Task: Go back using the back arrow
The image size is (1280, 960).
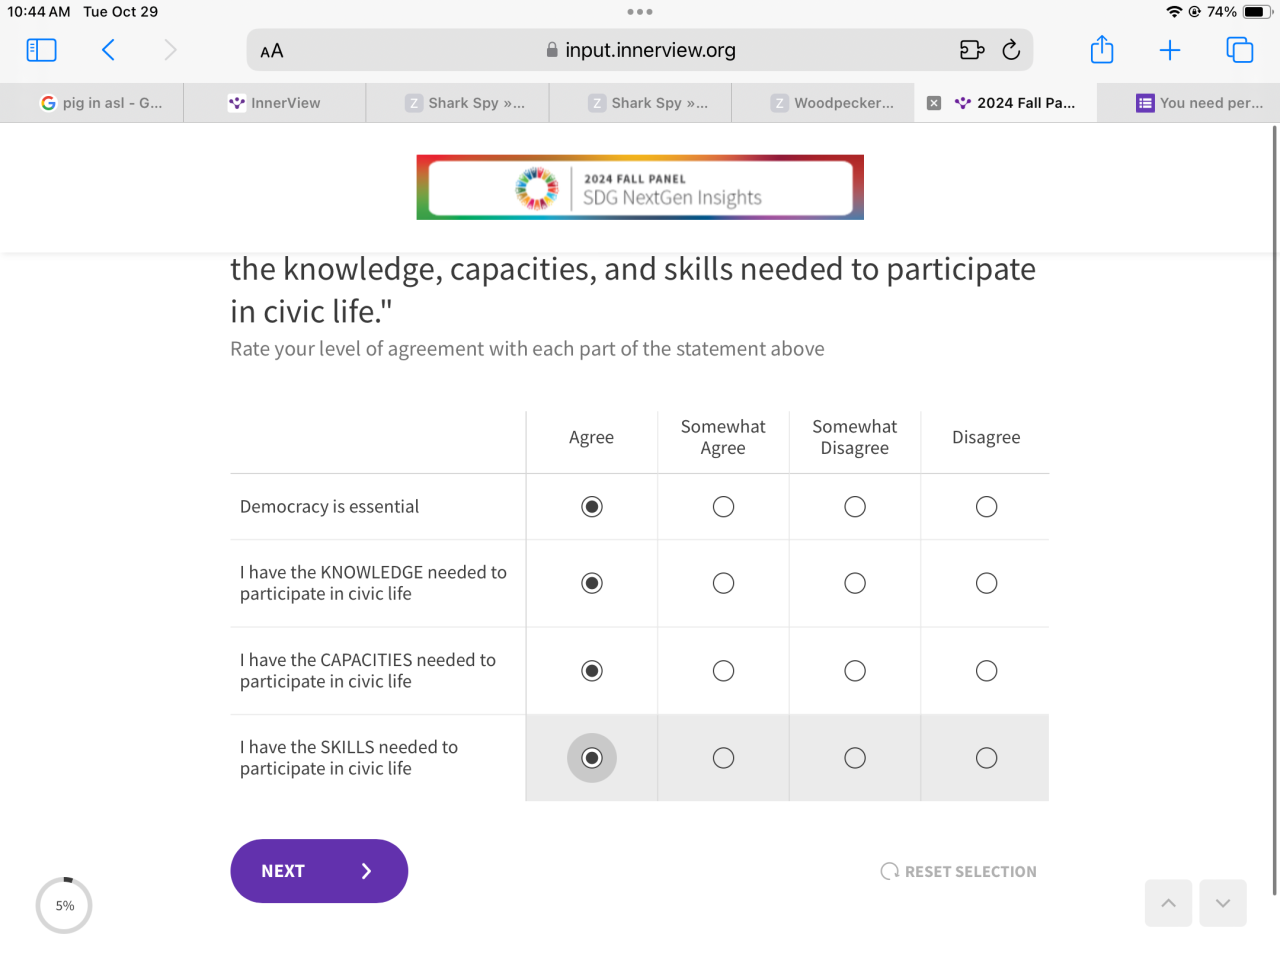Action: pyautogui.click(x=108, y=50)
